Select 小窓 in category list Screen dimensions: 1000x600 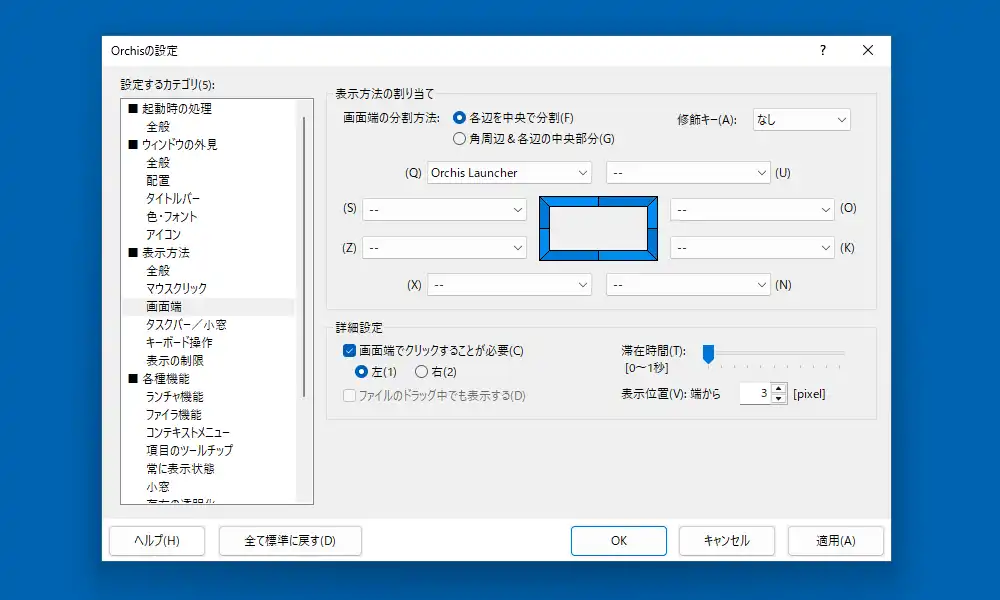click(x=158, y=487)
